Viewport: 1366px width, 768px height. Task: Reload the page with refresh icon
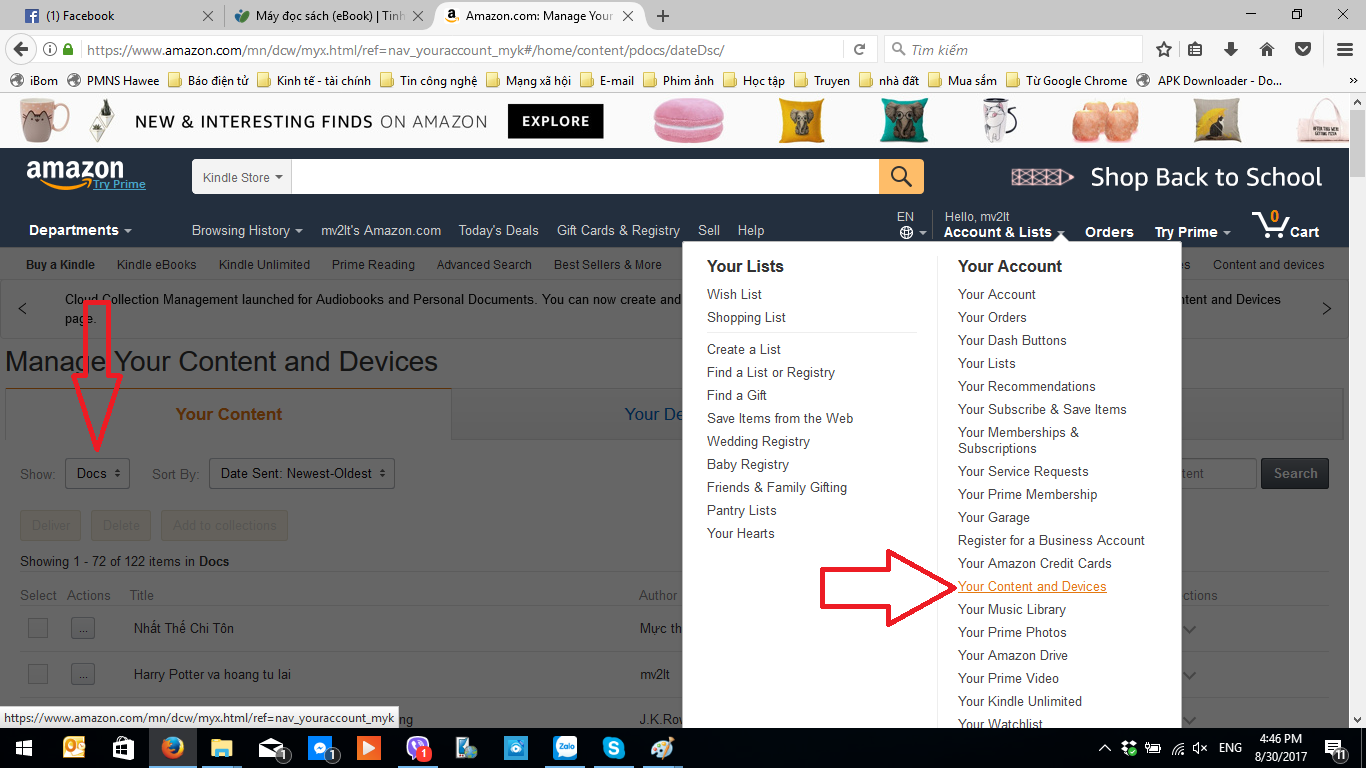click(860, 49)
